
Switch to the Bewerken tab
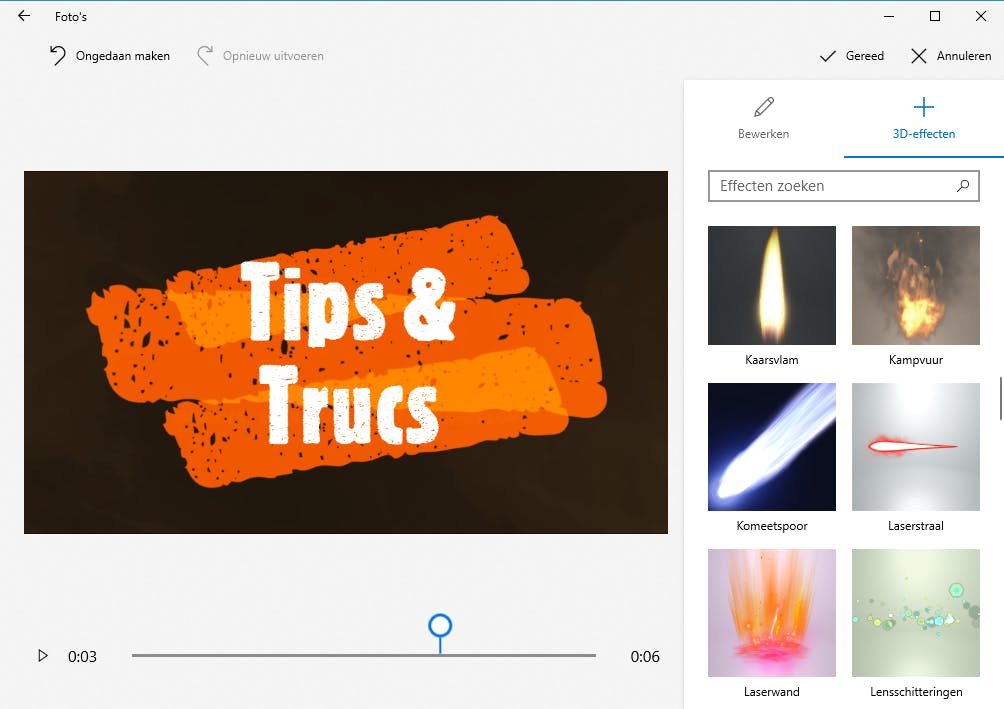[x=763, y=118]
